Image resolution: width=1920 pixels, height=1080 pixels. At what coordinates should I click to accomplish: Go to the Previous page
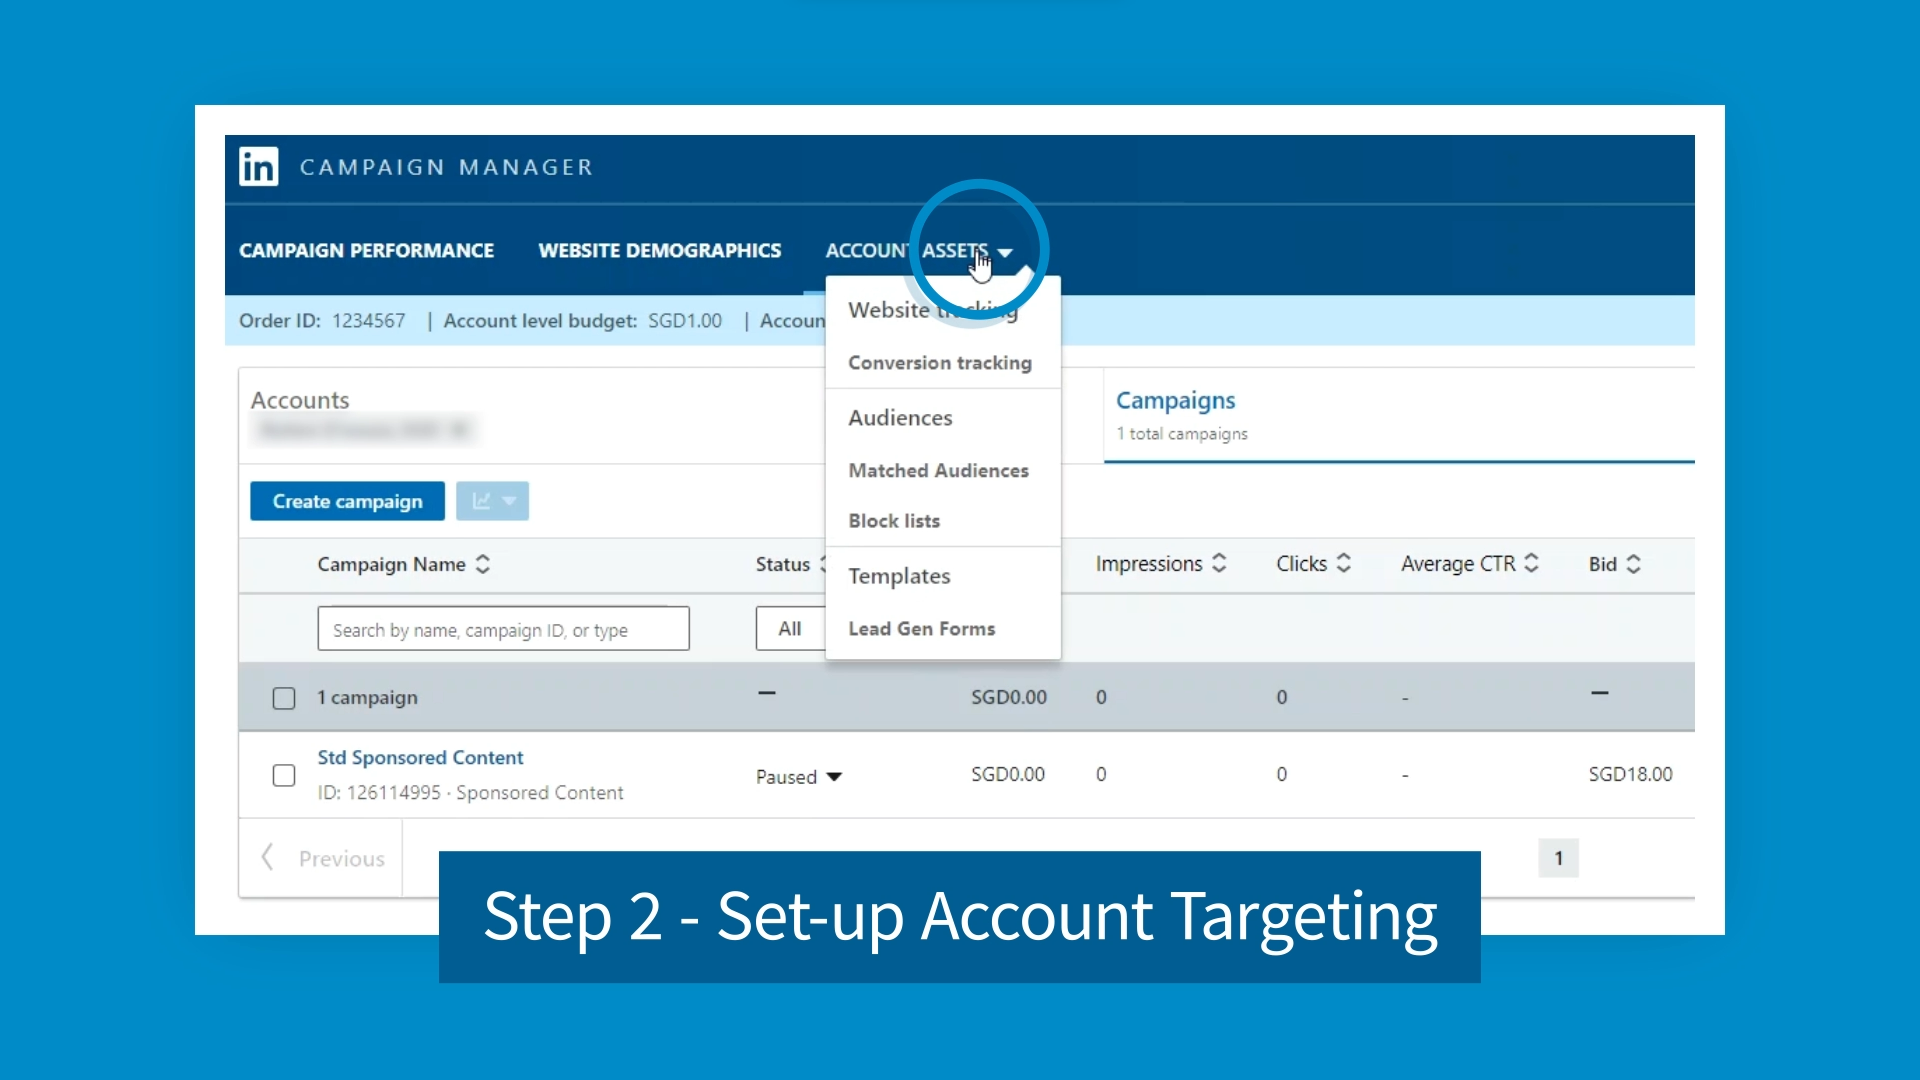click(341, 859)
